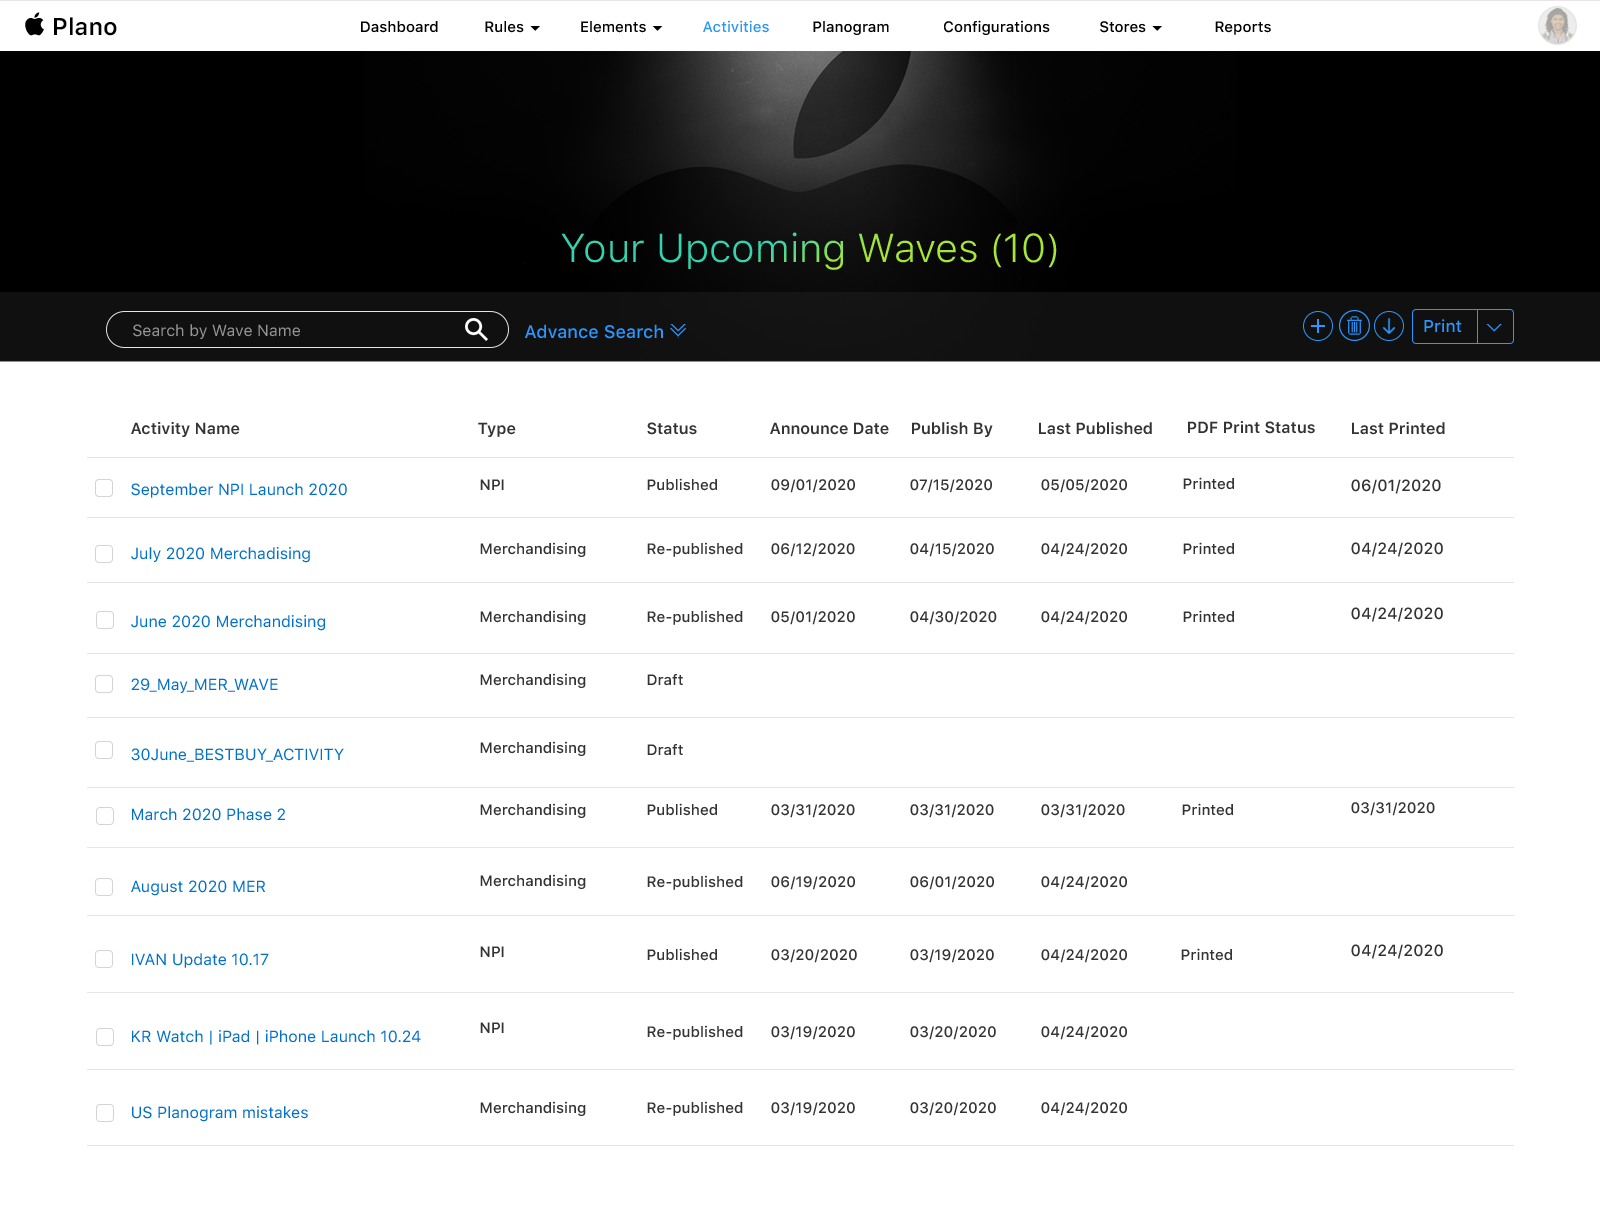Click the Type column header

pyautogui.click(x=497, y=428)
